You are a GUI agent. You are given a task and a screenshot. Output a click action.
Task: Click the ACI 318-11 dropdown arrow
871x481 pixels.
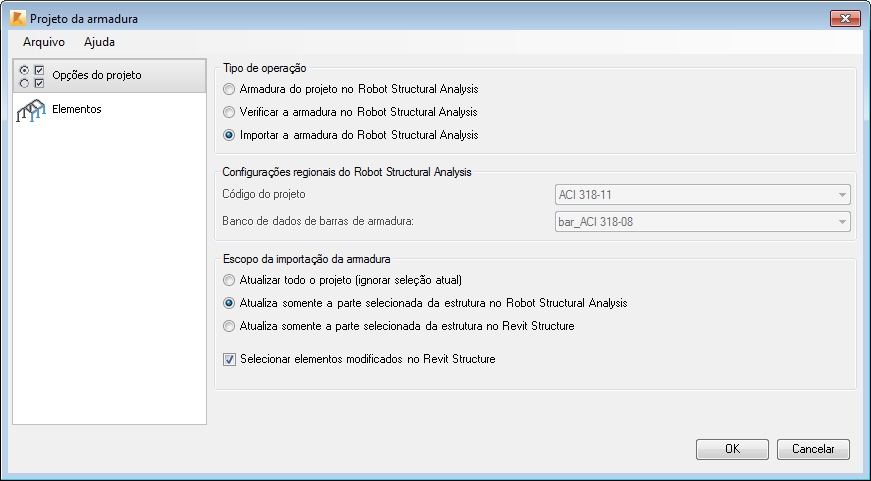(842, 195)
